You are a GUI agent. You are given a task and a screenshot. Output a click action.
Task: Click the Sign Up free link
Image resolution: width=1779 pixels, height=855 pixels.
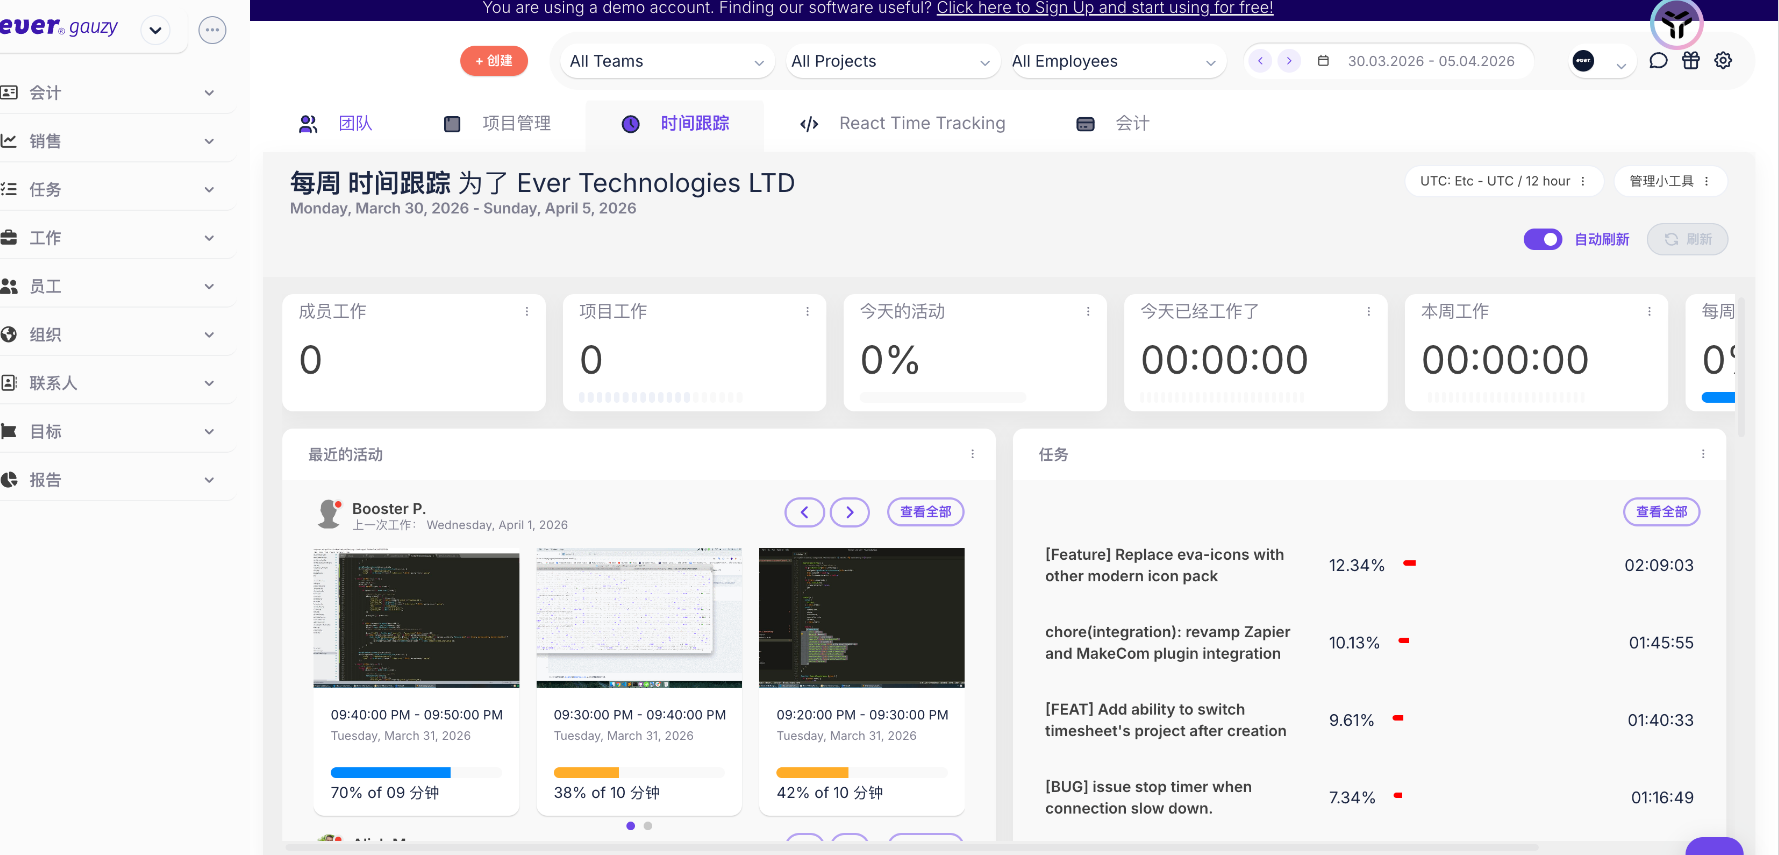(1104, 8)
